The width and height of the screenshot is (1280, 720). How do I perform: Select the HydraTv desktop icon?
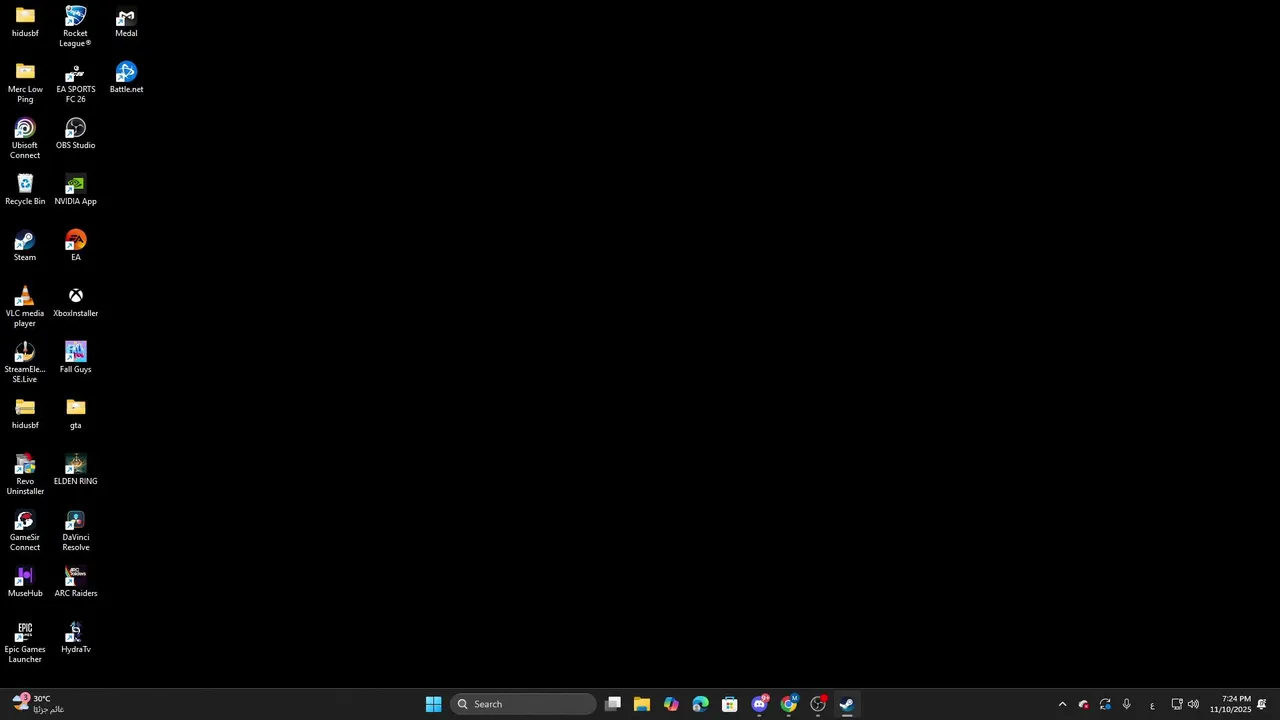coord(75,638)
